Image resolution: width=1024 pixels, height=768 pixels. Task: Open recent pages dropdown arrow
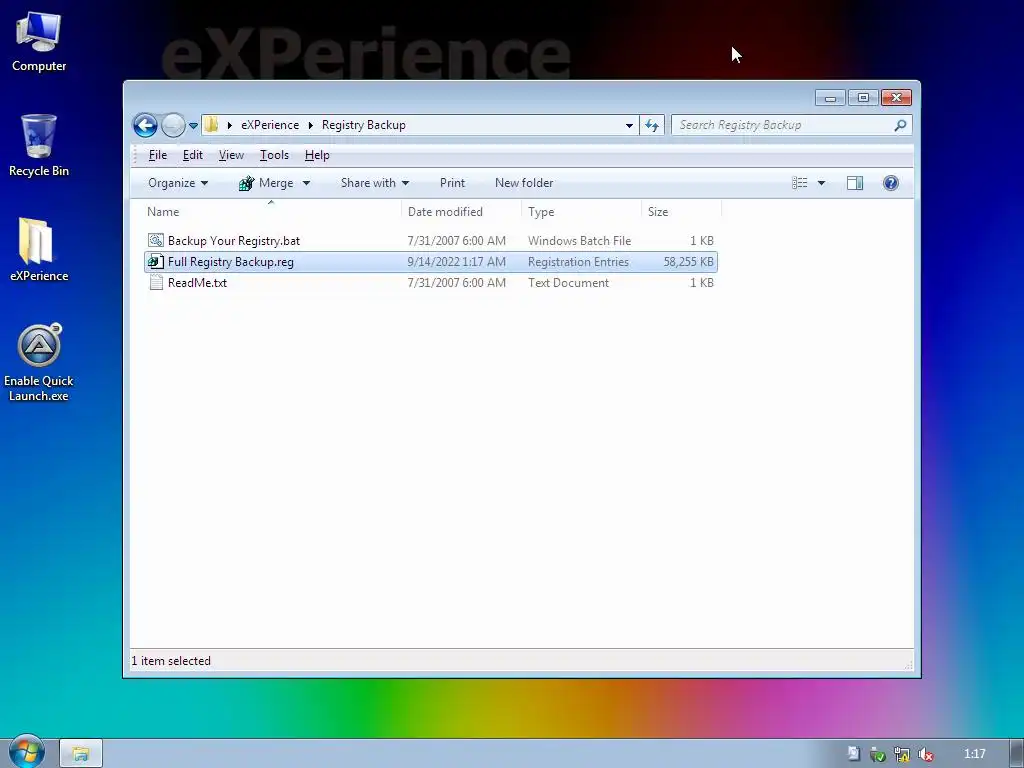[193, 125]
